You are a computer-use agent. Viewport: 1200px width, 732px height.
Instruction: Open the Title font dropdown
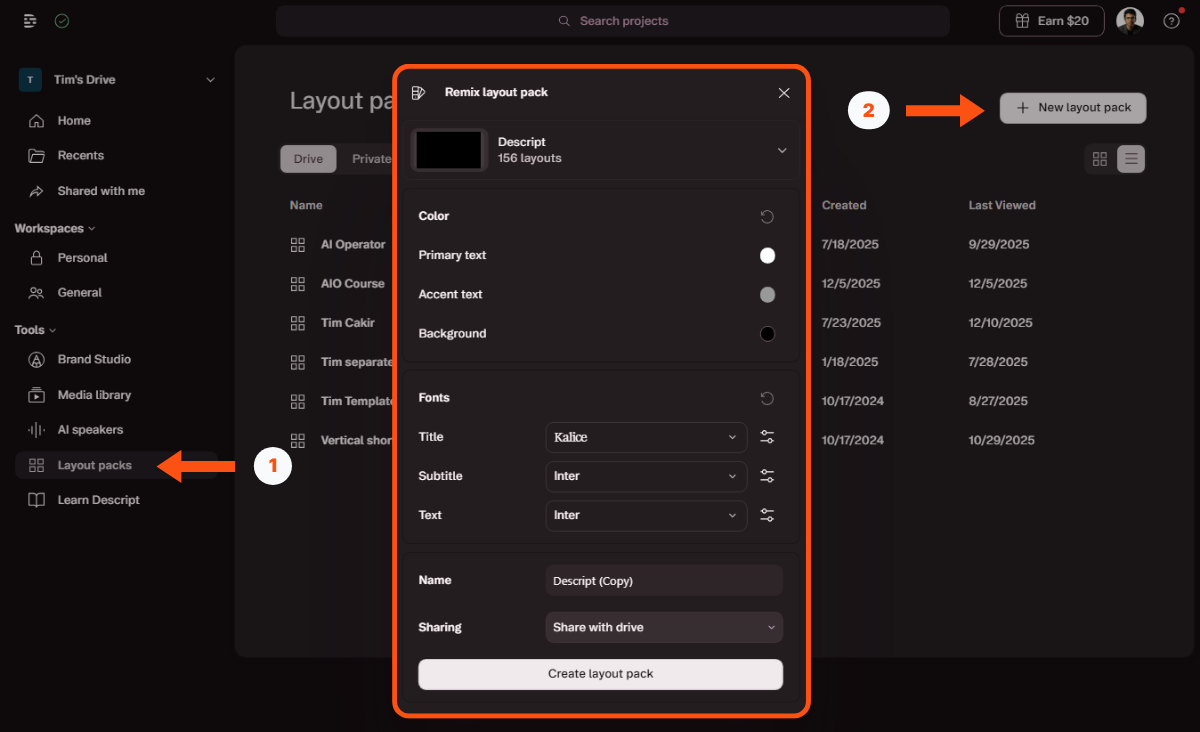point(646,437)
